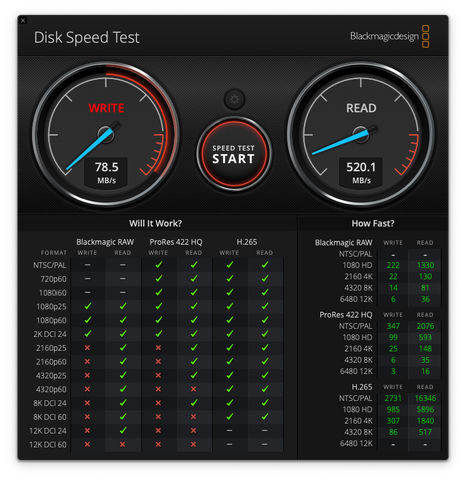
Task: Click the 4320p25 format row label
Action: click(x=51, y=376)
